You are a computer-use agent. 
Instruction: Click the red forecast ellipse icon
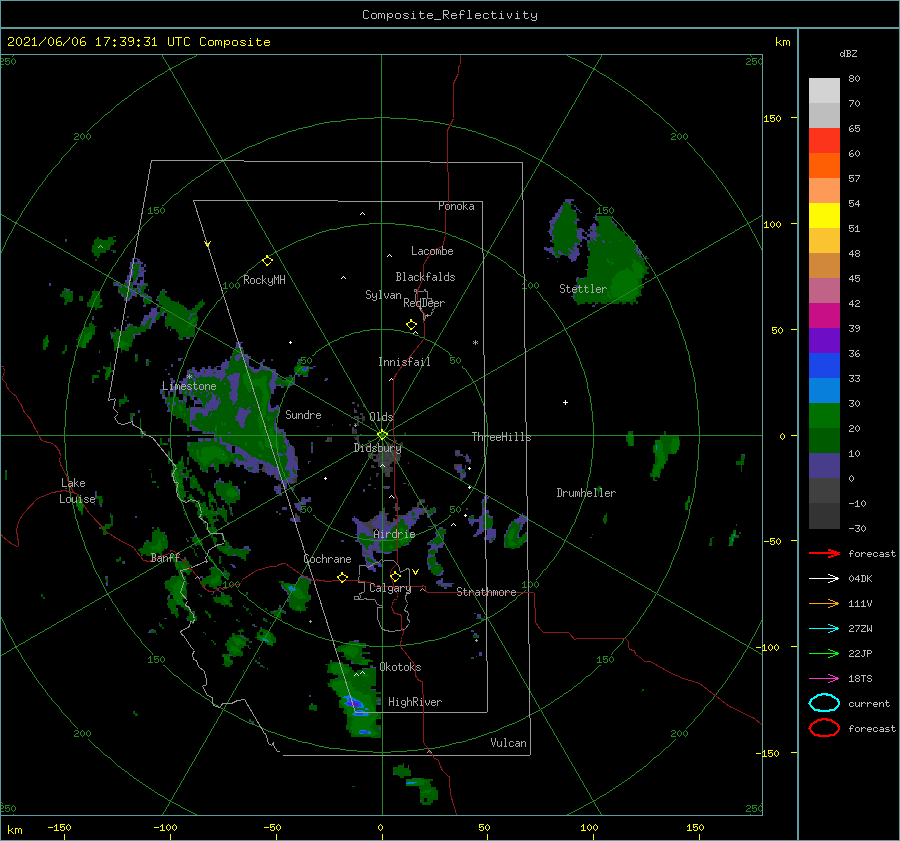[824, 728]
